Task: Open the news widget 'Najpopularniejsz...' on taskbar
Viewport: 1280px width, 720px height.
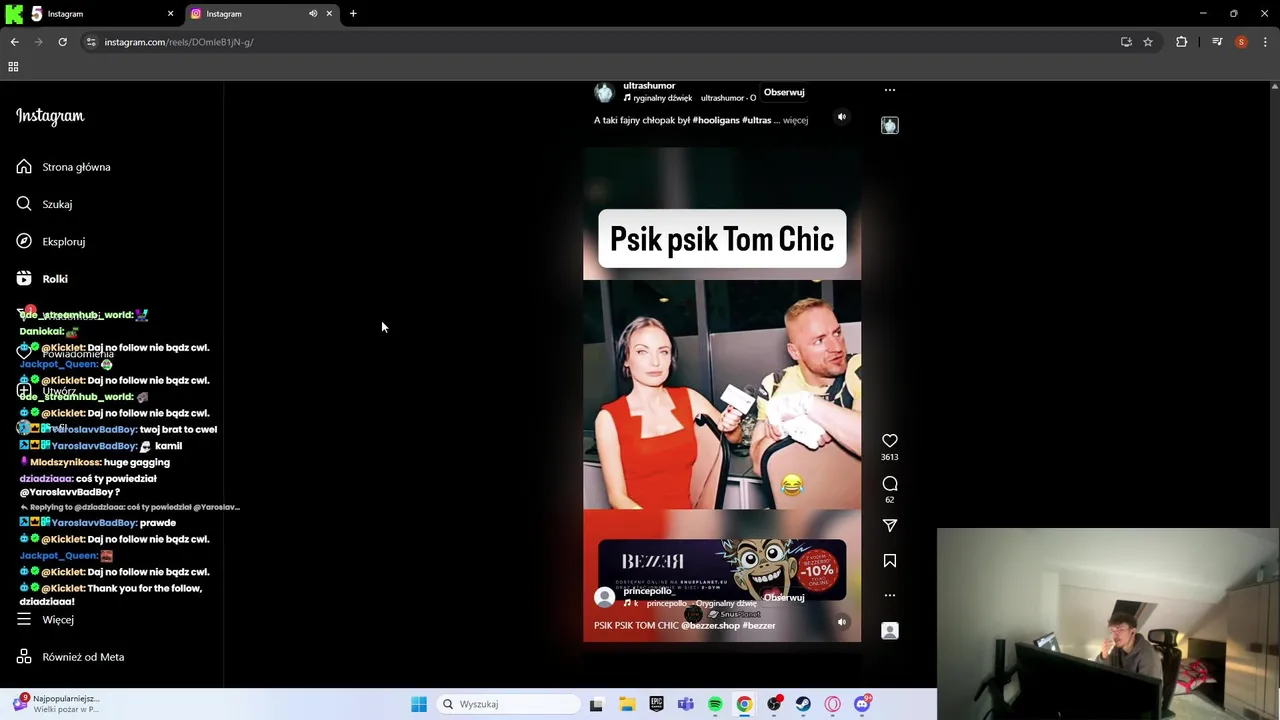Action: 56,704
